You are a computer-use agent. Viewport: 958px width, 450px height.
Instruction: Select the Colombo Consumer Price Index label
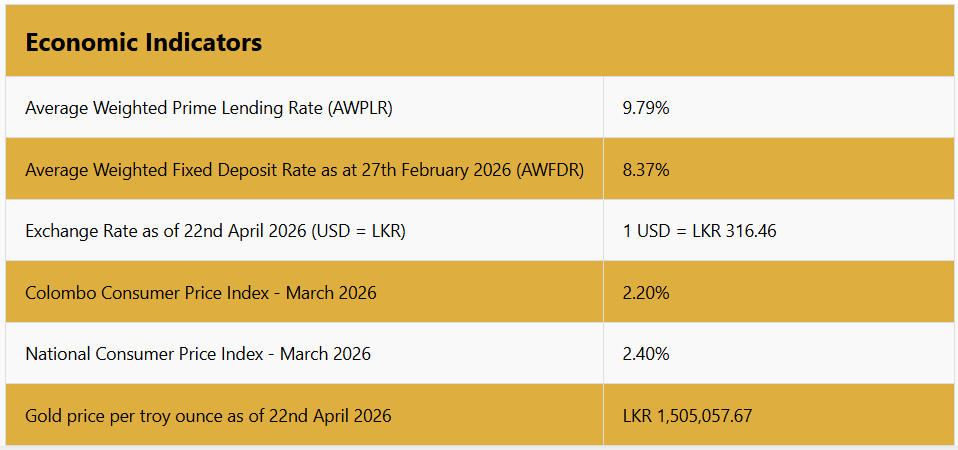click(x=200, y=293)
